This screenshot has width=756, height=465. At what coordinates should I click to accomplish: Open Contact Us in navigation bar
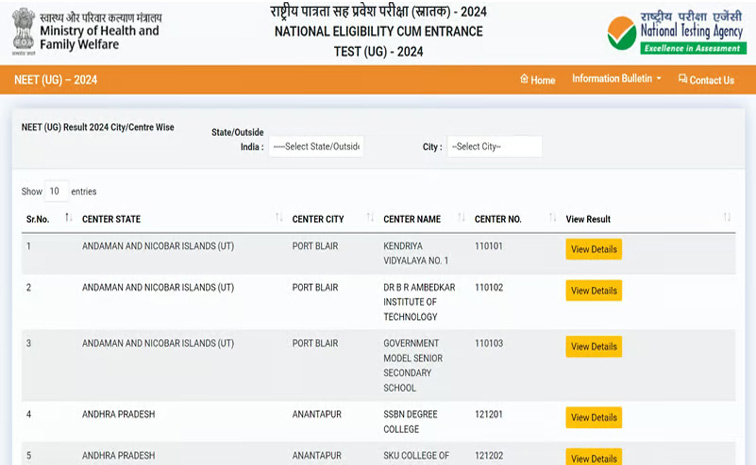pyautogui.click(x=706, y=80)
